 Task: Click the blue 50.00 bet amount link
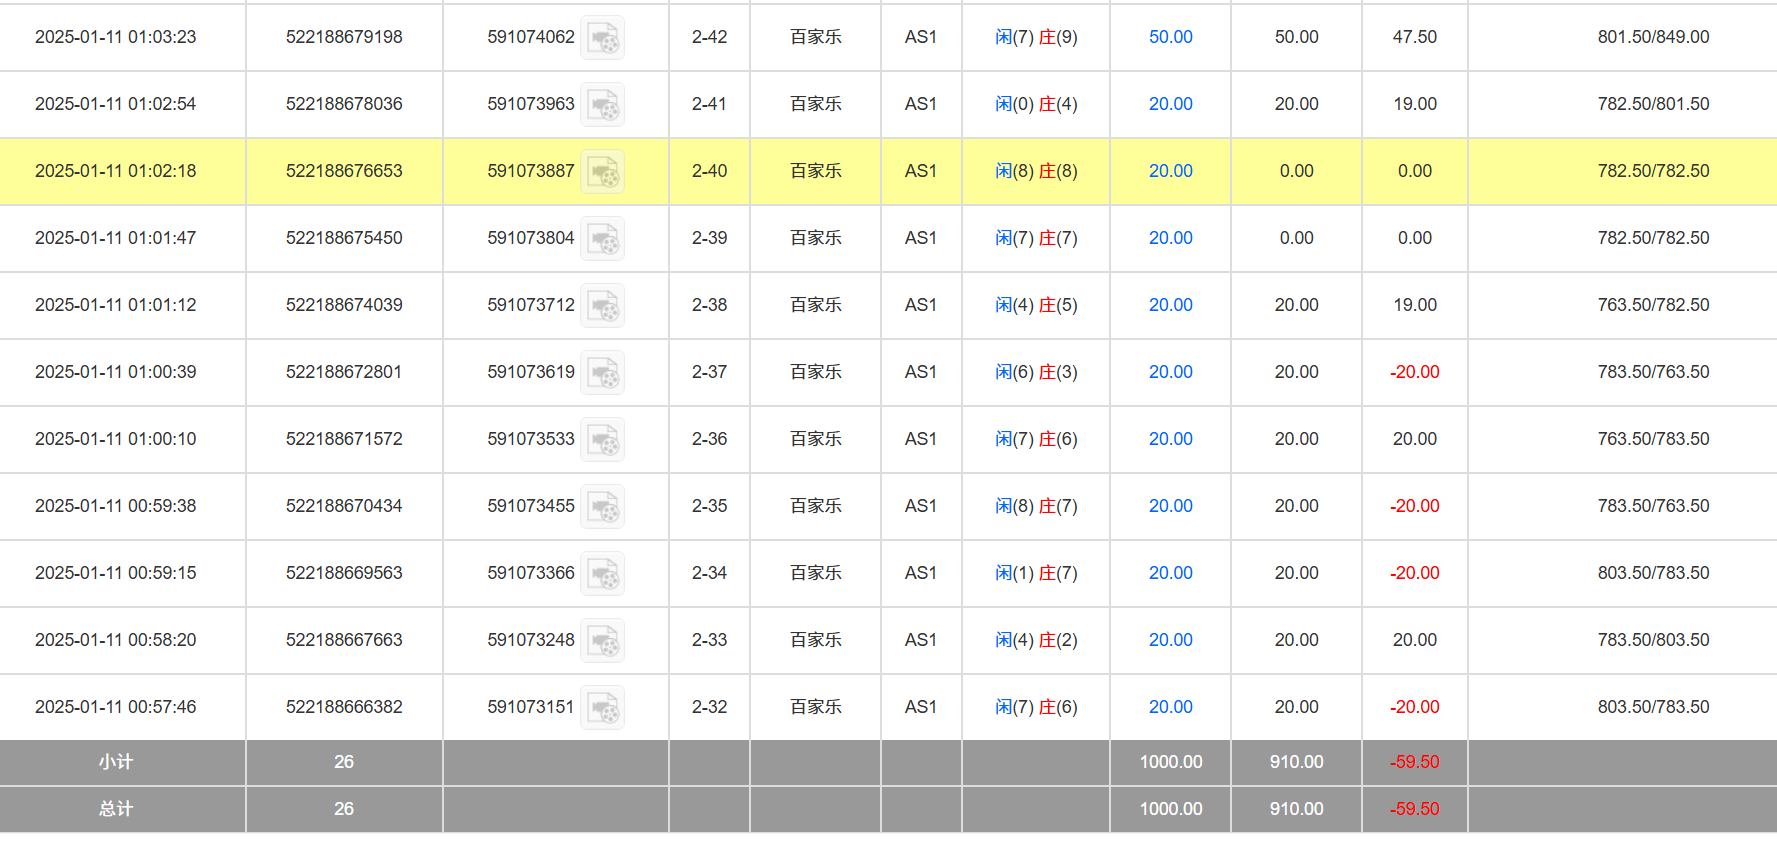[x=1170, y=37]
